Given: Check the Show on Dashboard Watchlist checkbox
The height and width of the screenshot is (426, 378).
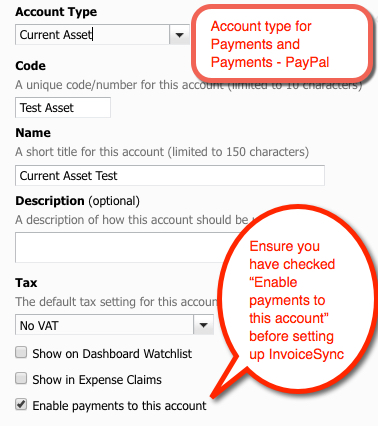Looking at the screenshot, I should click(21, 352).
